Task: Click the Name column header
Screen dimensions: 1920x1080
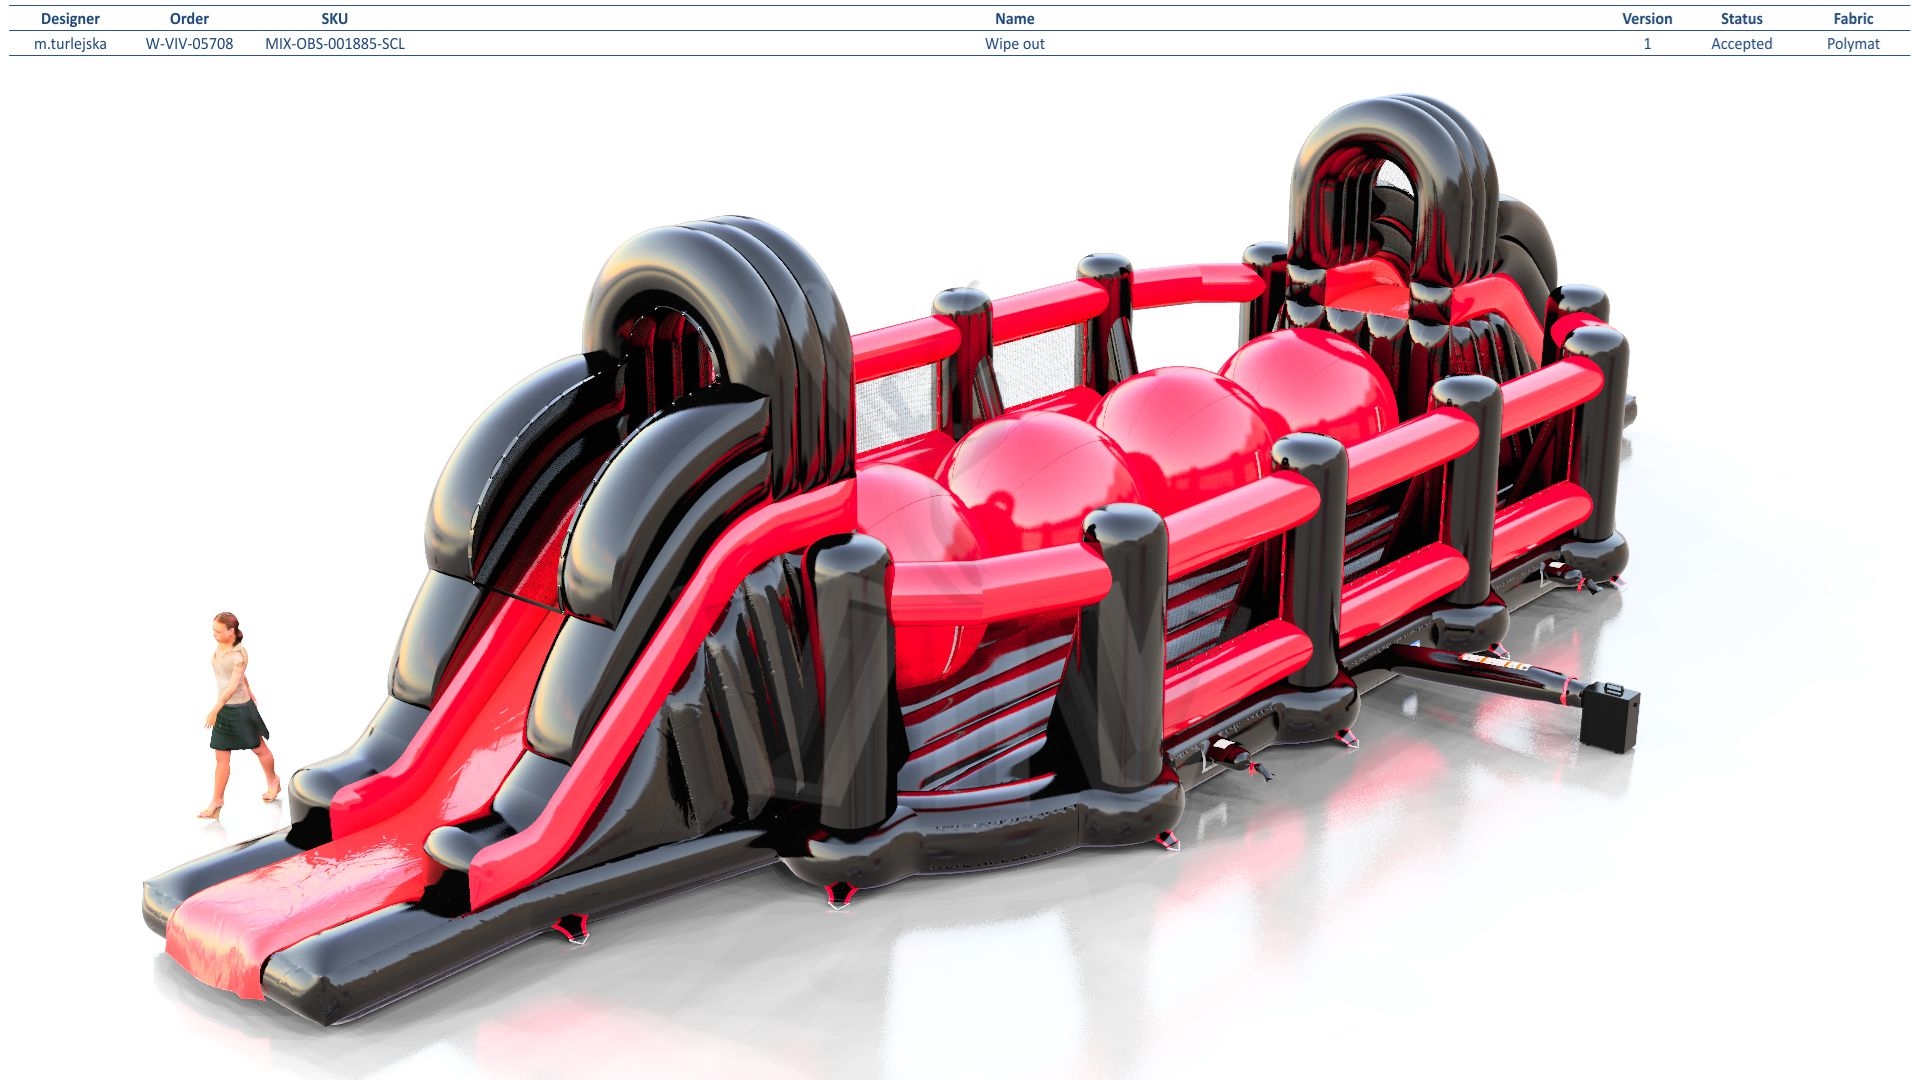Action: click(x=1014, y=19)
